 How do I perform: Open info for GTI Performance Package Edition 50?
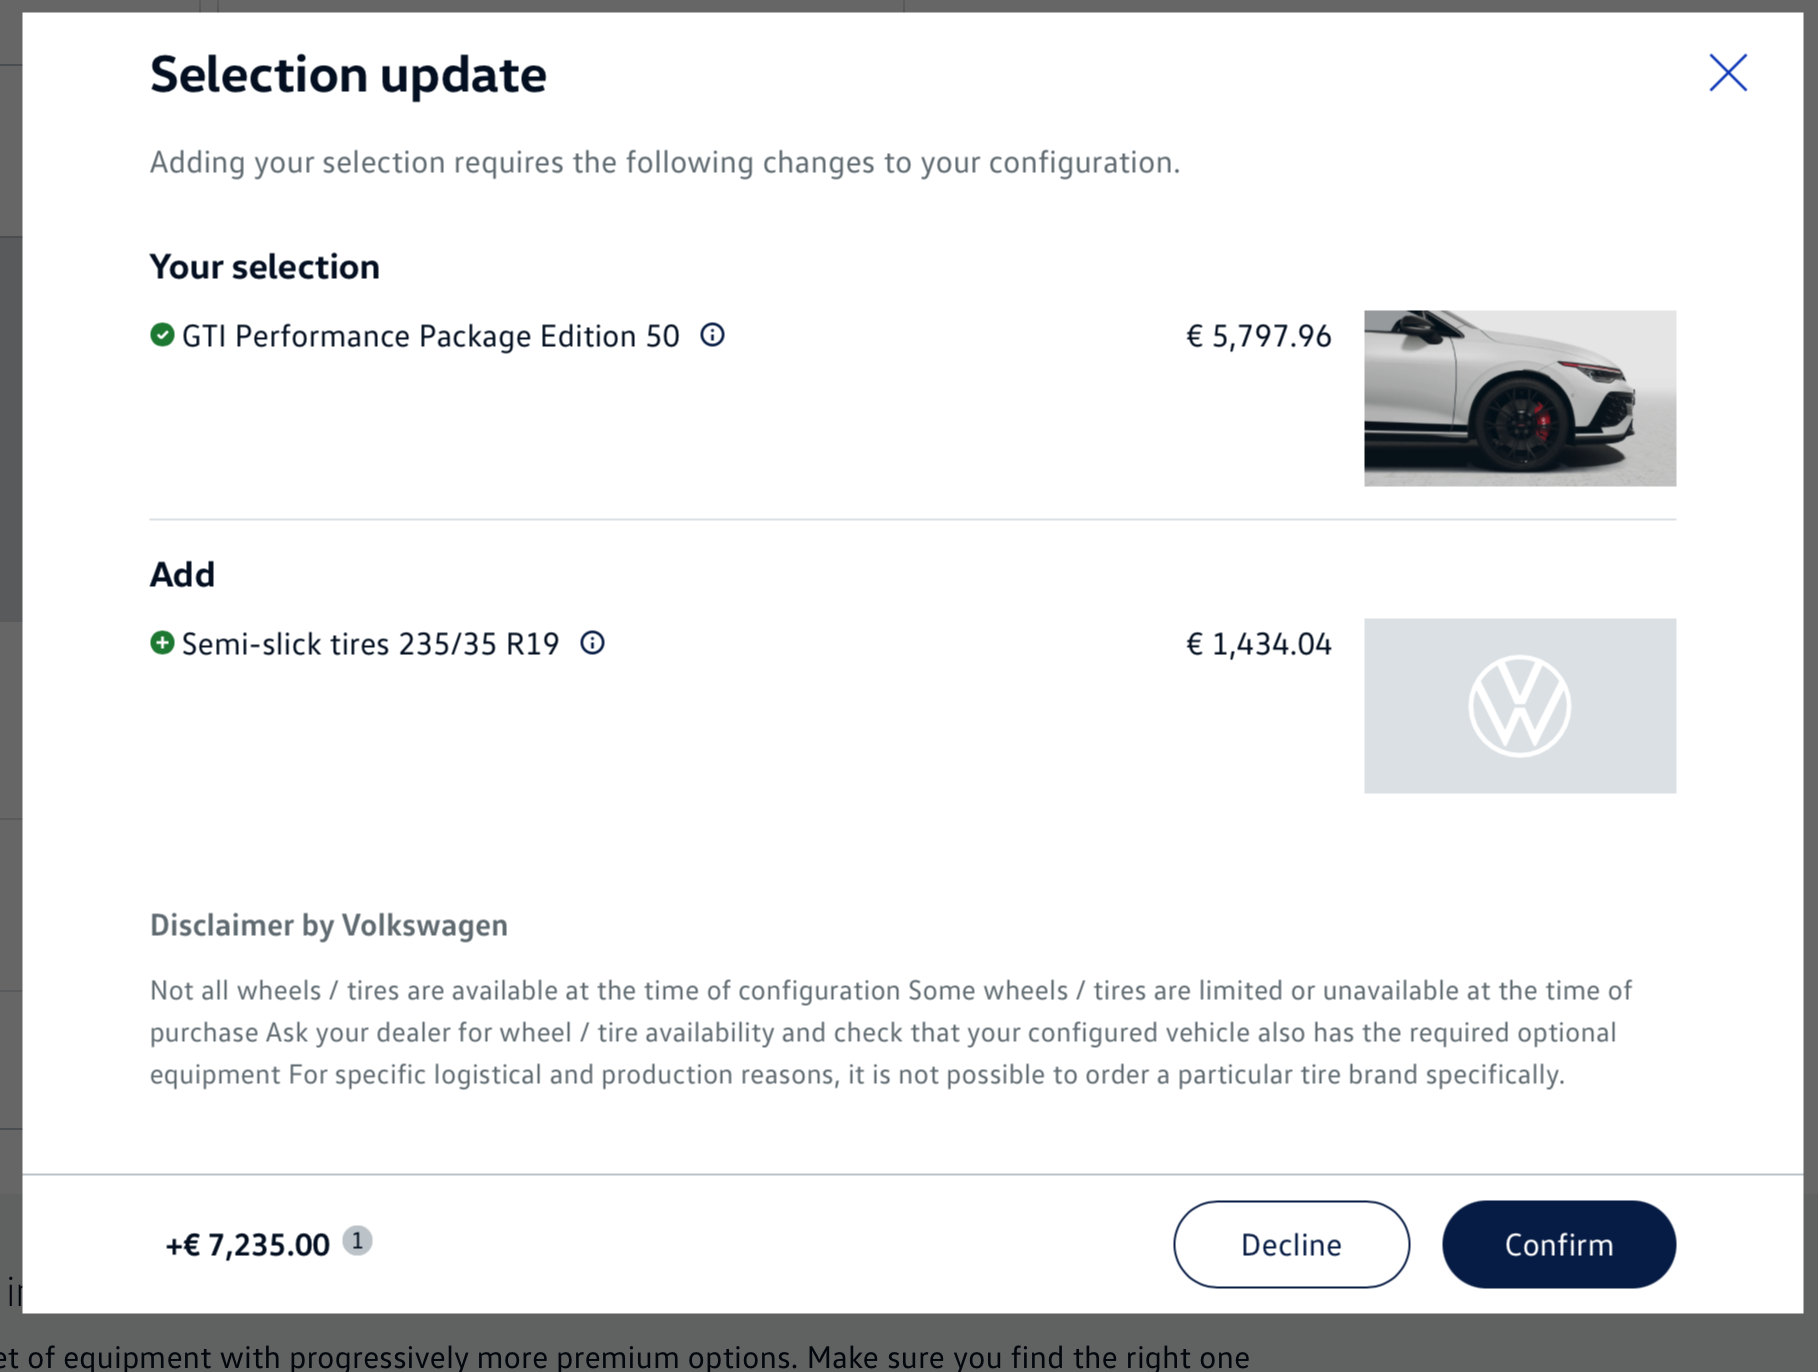[712, 335]
